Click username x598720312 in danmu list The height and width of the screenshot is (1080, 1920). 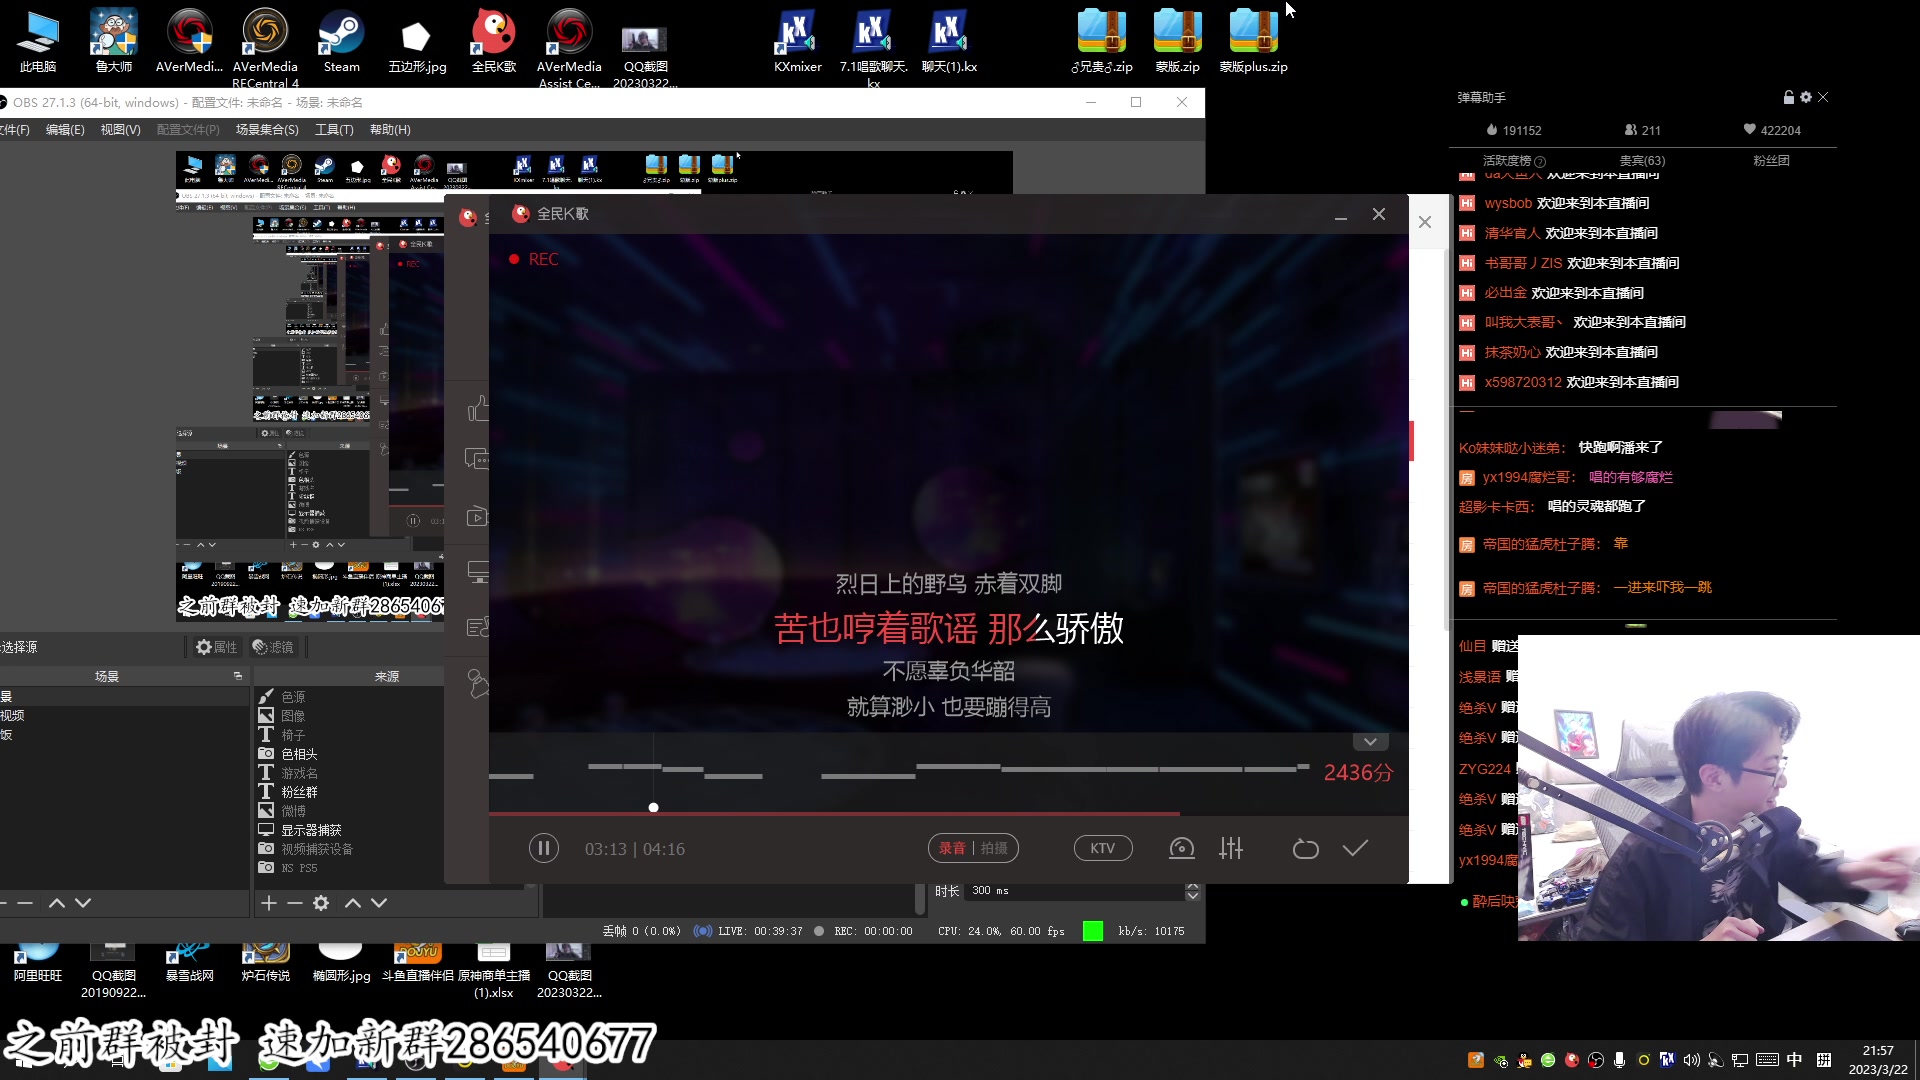(1523, 382)
